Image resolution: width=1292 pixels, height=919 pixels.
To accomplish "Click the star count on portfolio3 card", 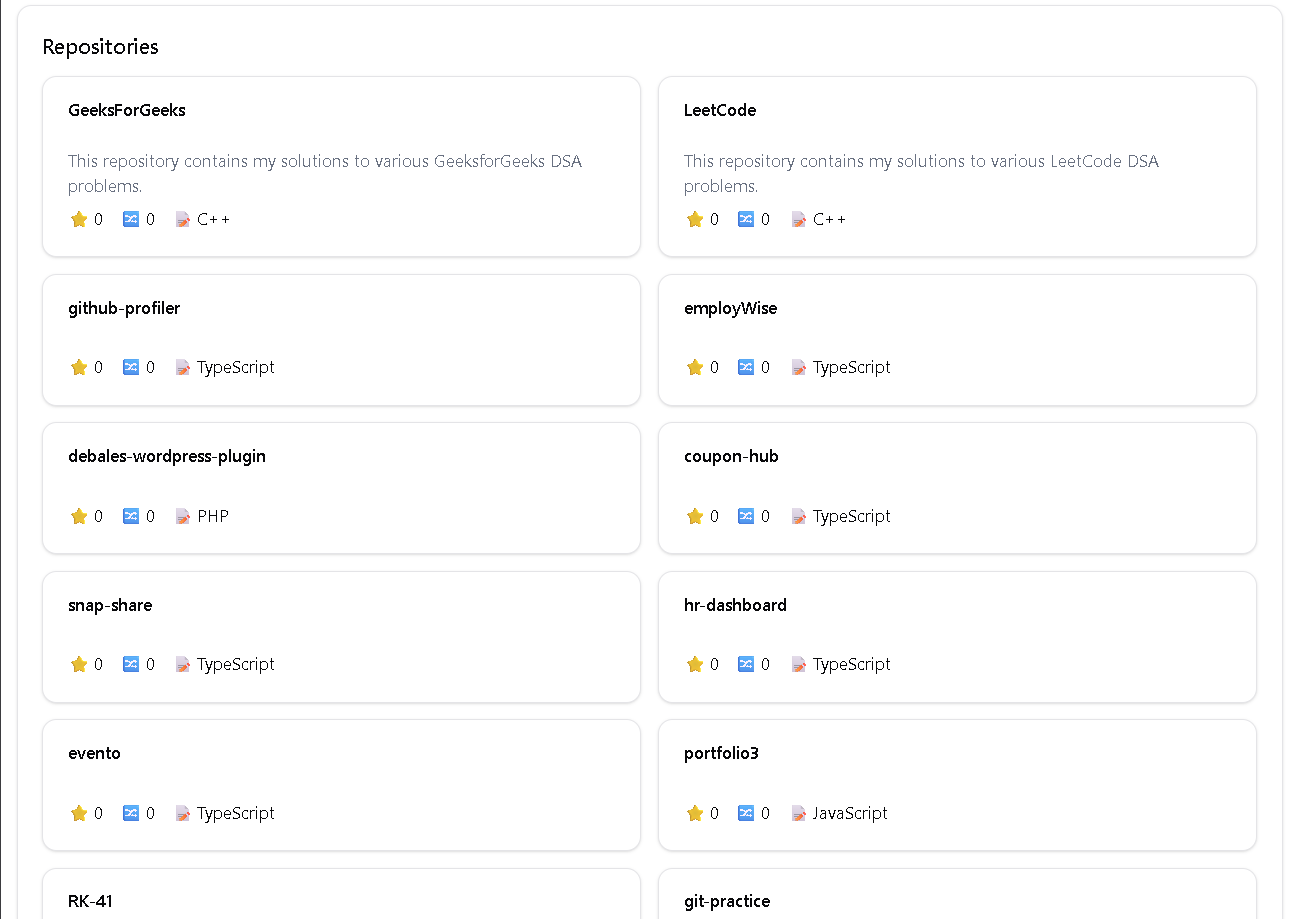I will (714, 813).
